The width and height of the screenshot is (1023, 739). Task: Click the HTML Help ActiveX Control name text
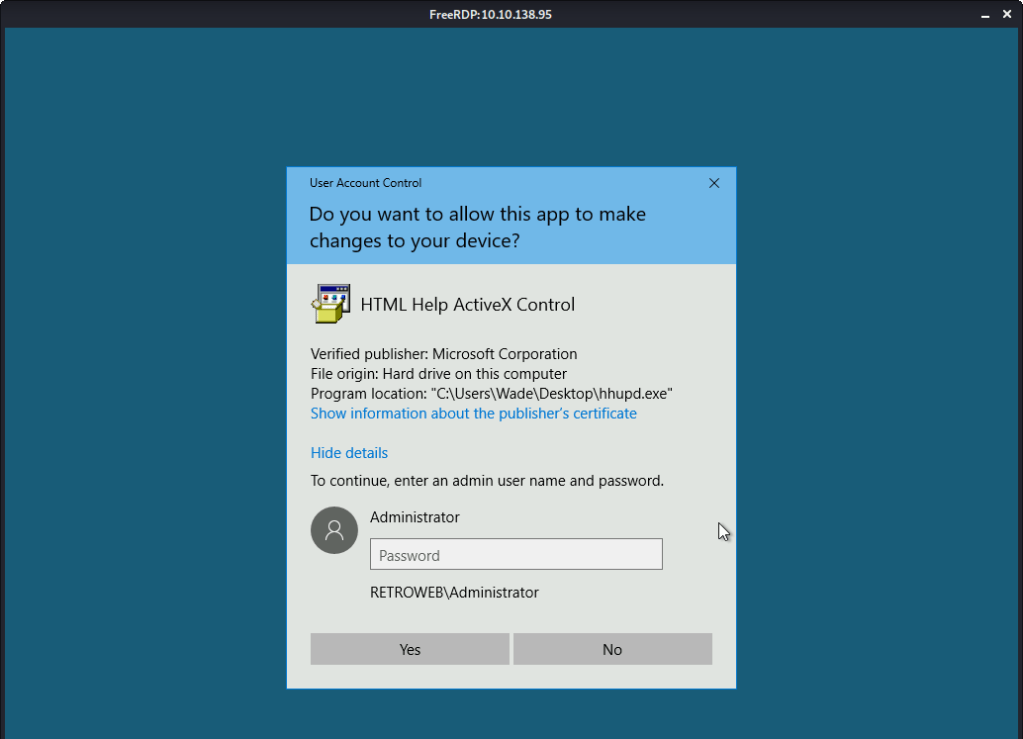(467, 305)
